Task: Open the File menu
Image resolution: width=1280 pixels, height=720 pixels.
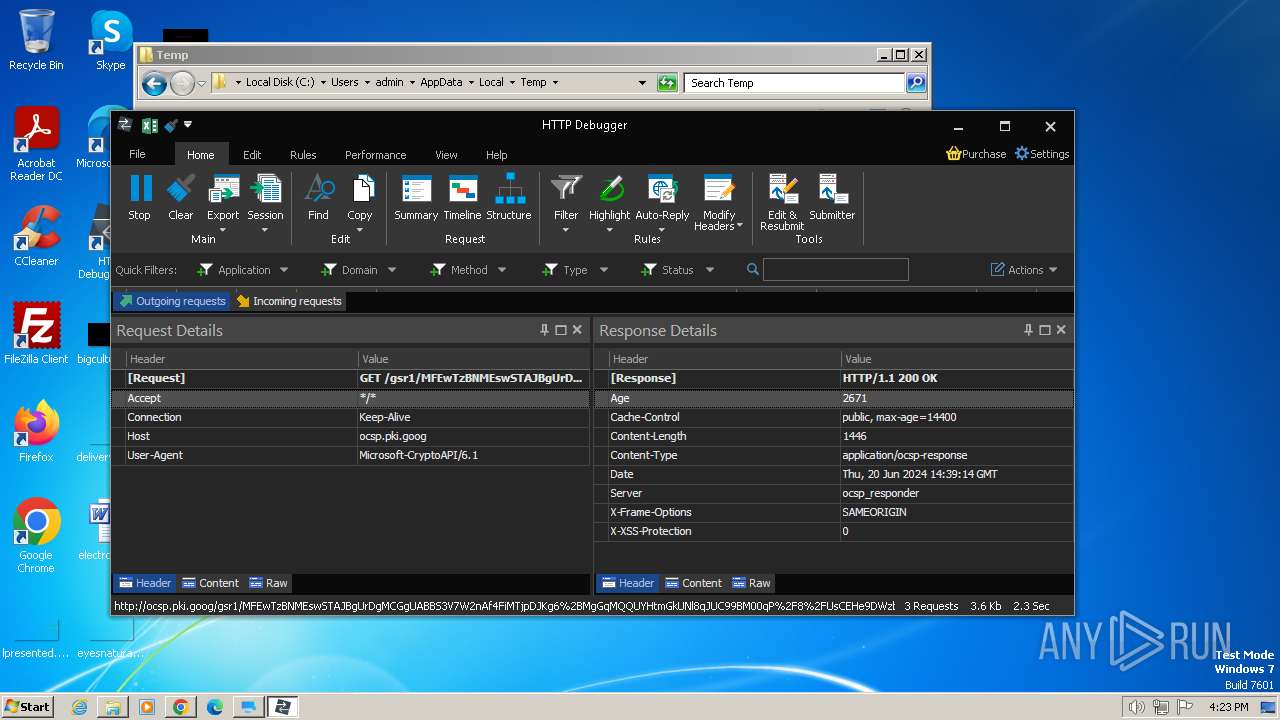Action: [x=138, y=154]
